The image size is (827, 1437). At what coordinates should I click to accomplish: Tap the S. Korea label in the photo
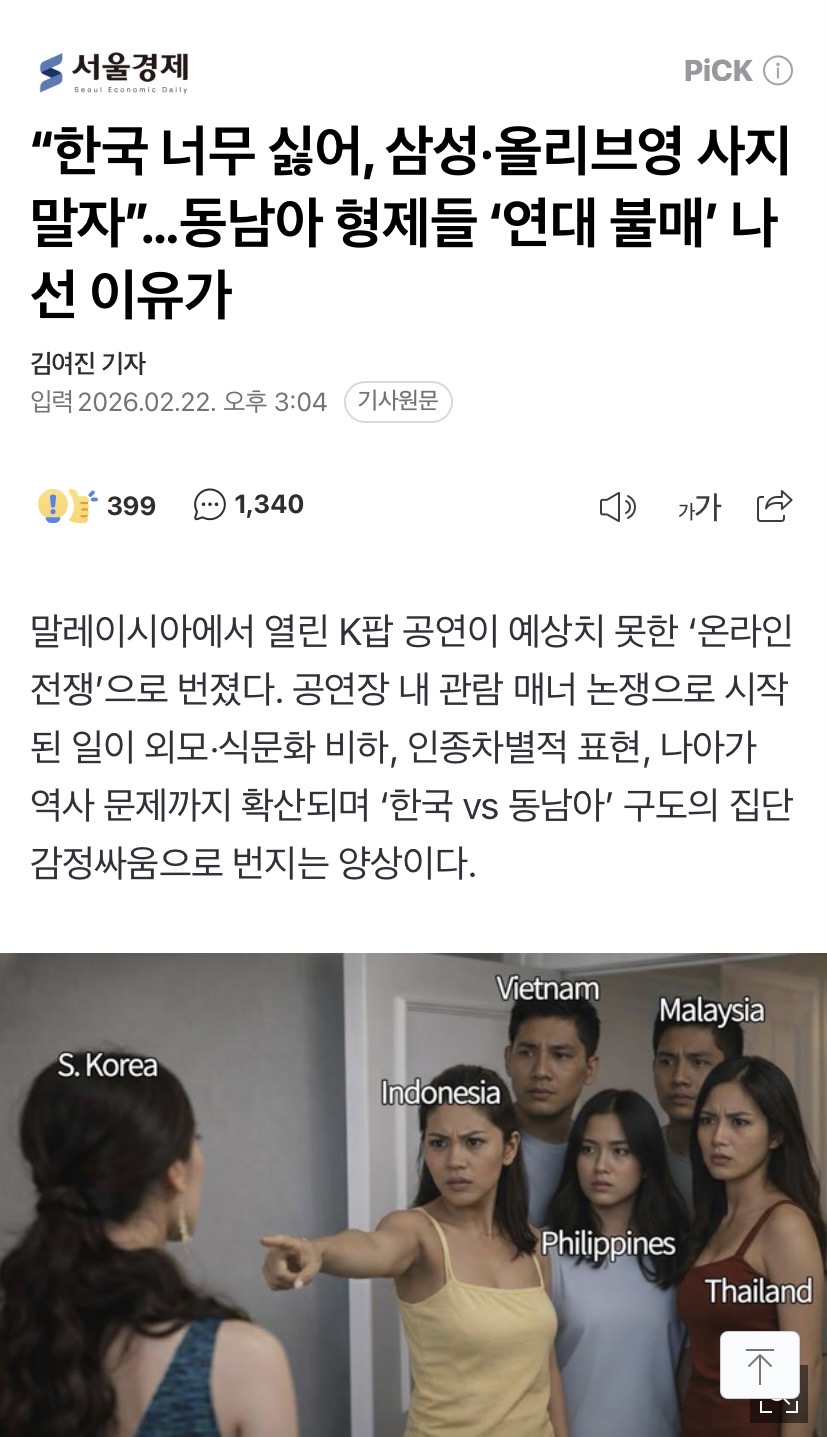pos(108,1065)
